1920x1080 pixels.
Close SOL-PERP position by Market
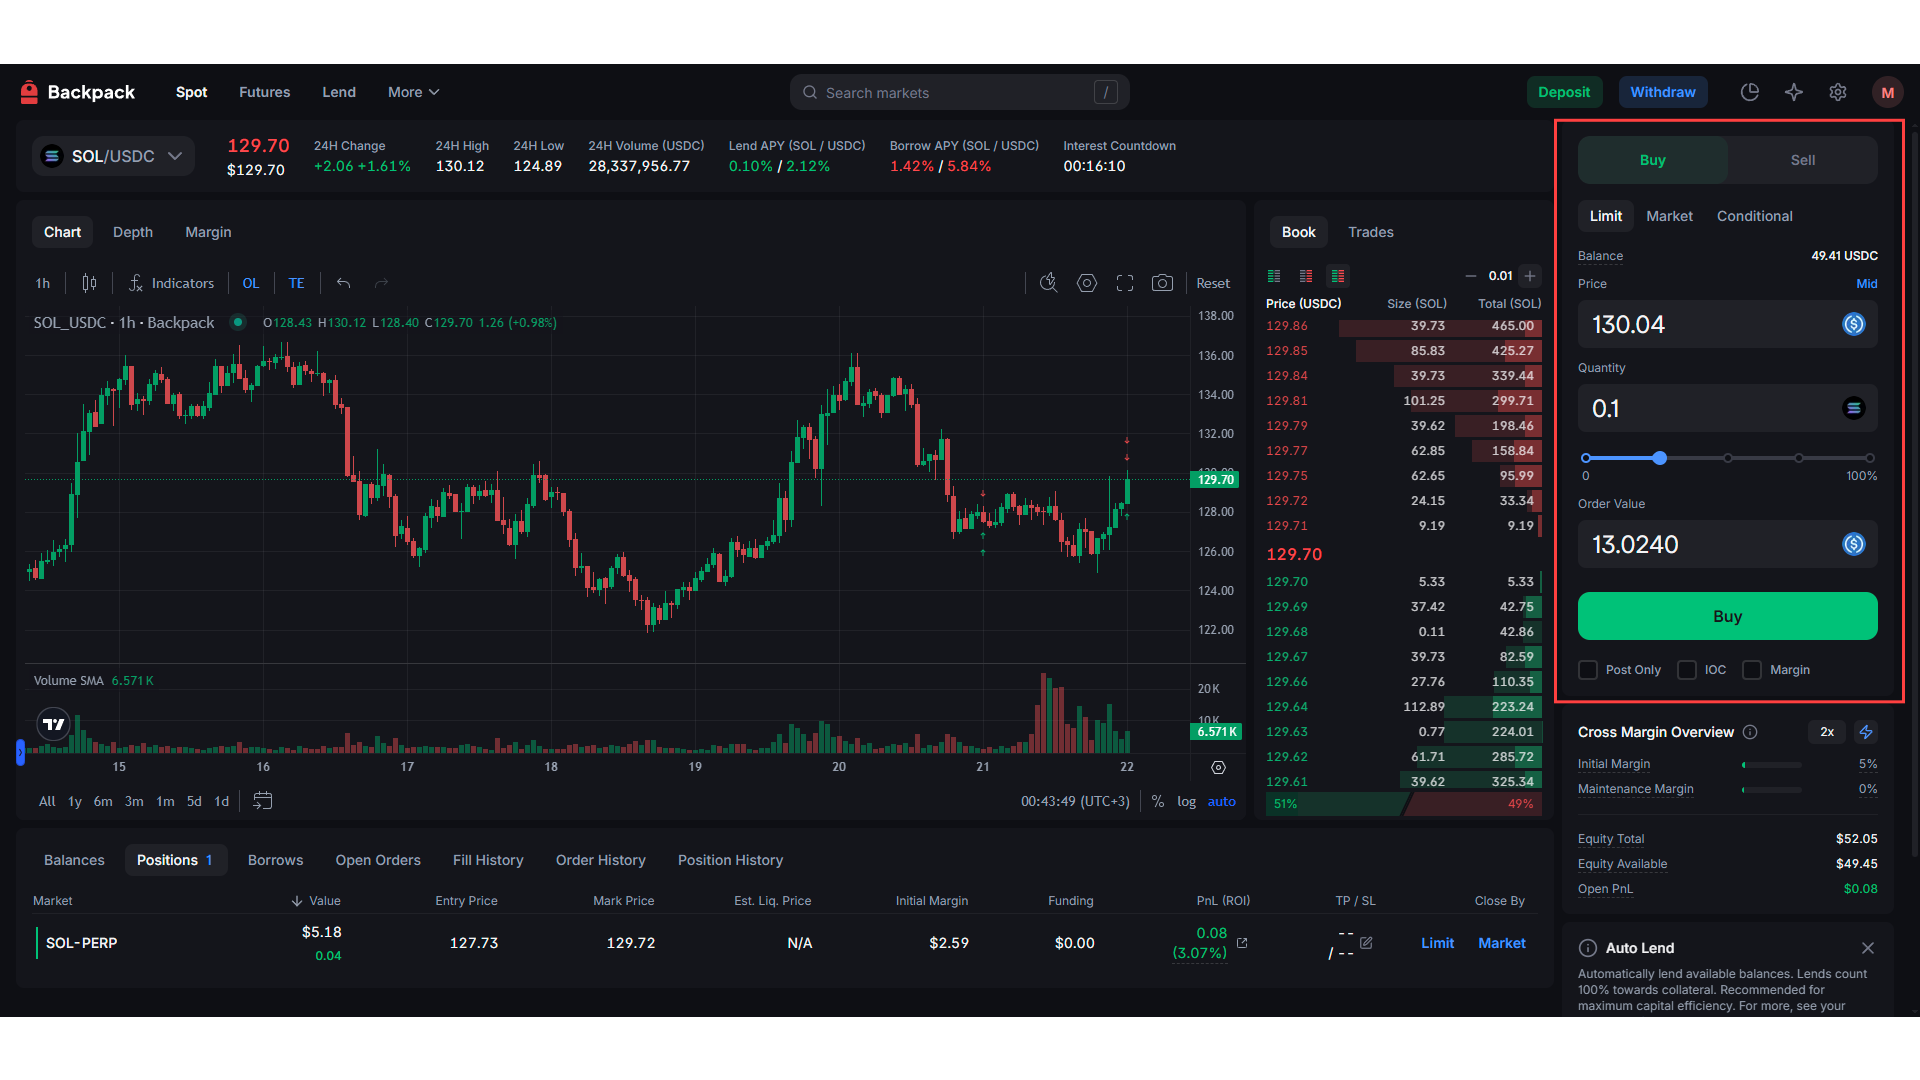[x=1502, y=943]
